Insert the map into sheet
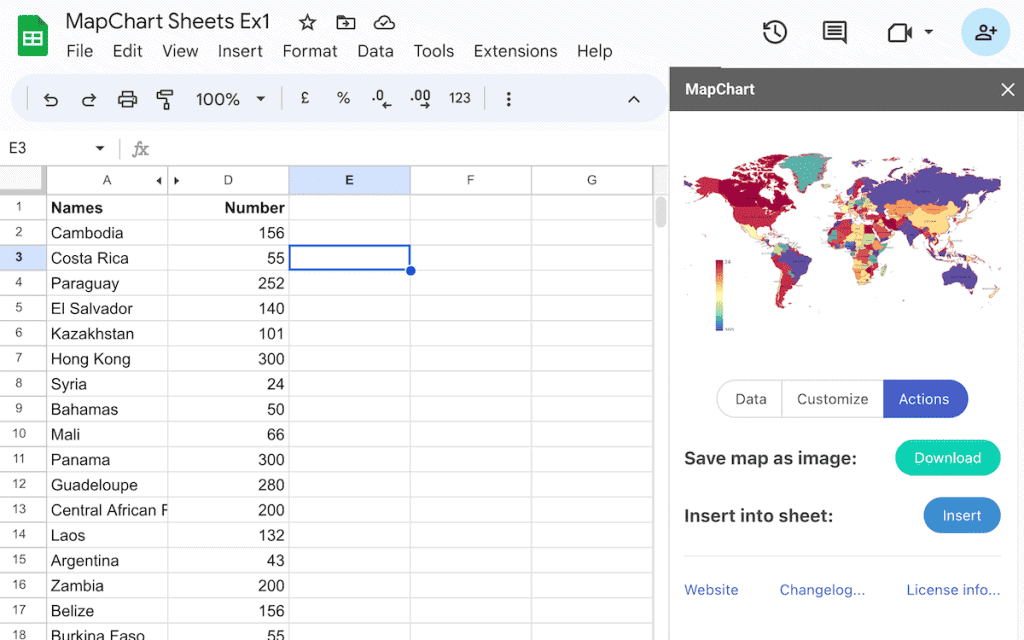Viewport: 1024px width, 640px height. tap(962, 515)
